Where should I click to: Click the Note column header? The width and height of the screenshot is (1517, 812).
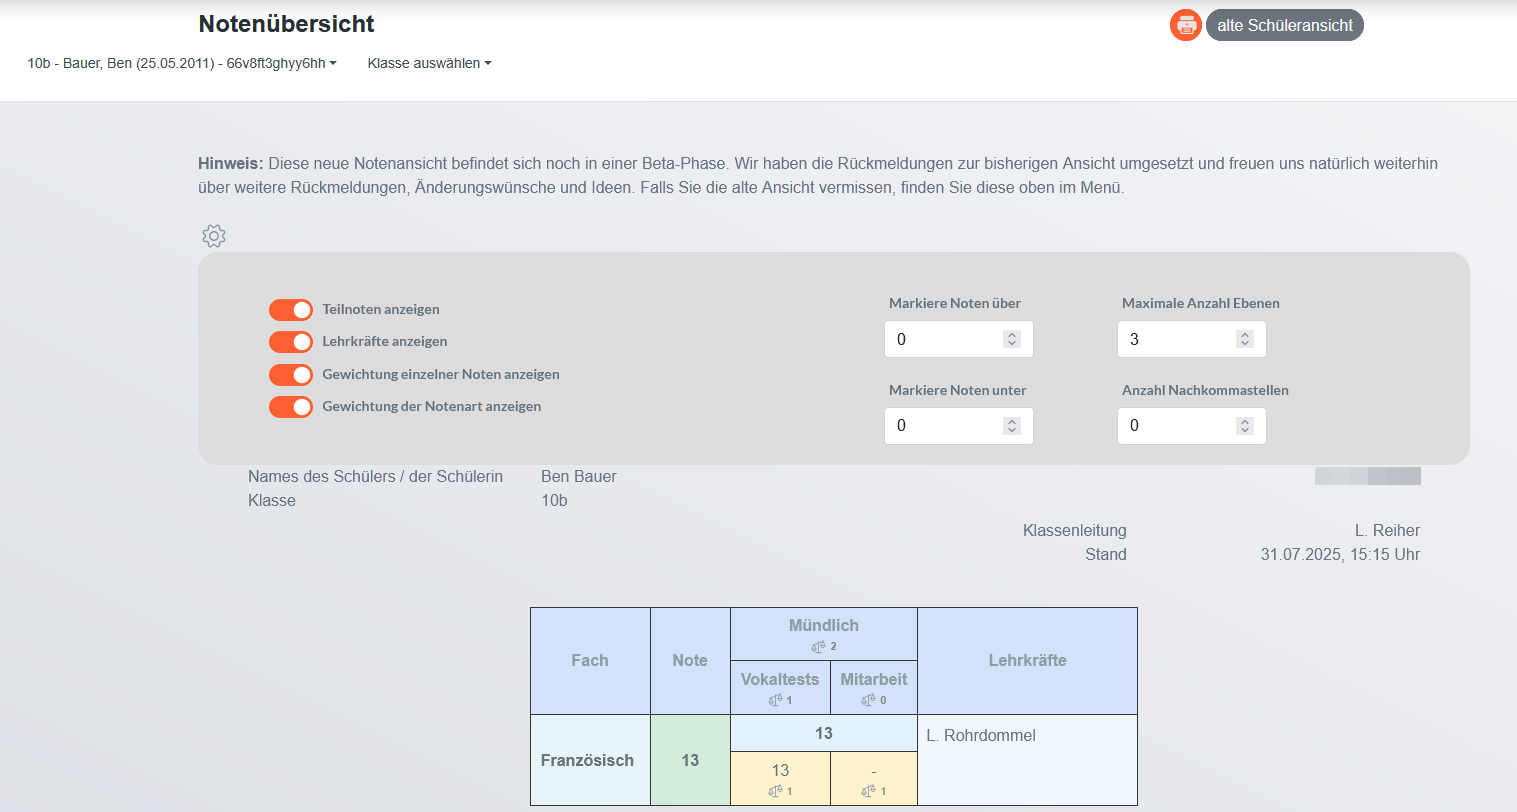(690, 661)
